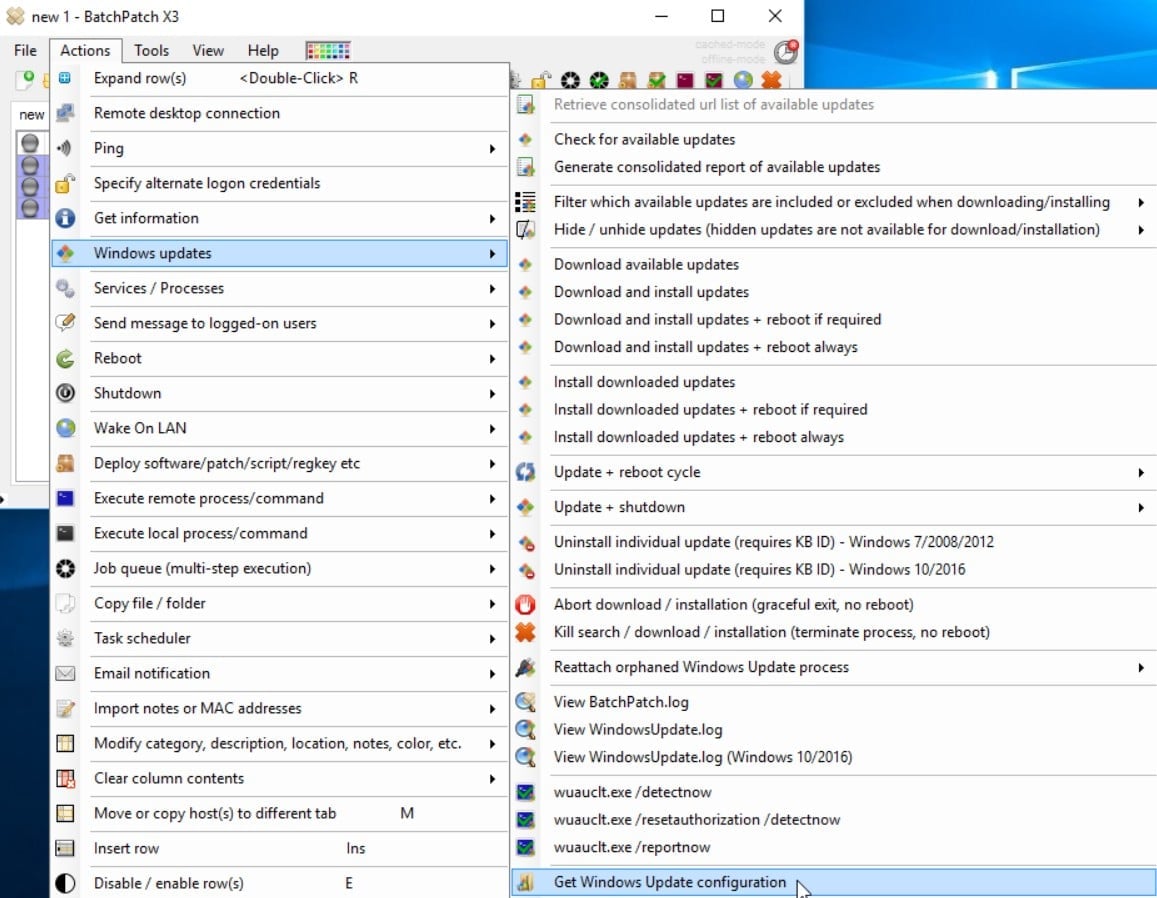This screenshot has height=898, width=1157.
Task: Expand the Reboot submenu arrow
Action: 492,359
